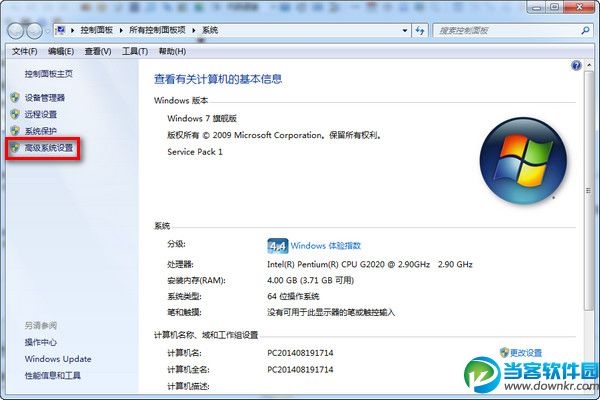Open the 文件(F) menu
The height and width of the screenshot is (400, 600).
(x=24, y=51)
